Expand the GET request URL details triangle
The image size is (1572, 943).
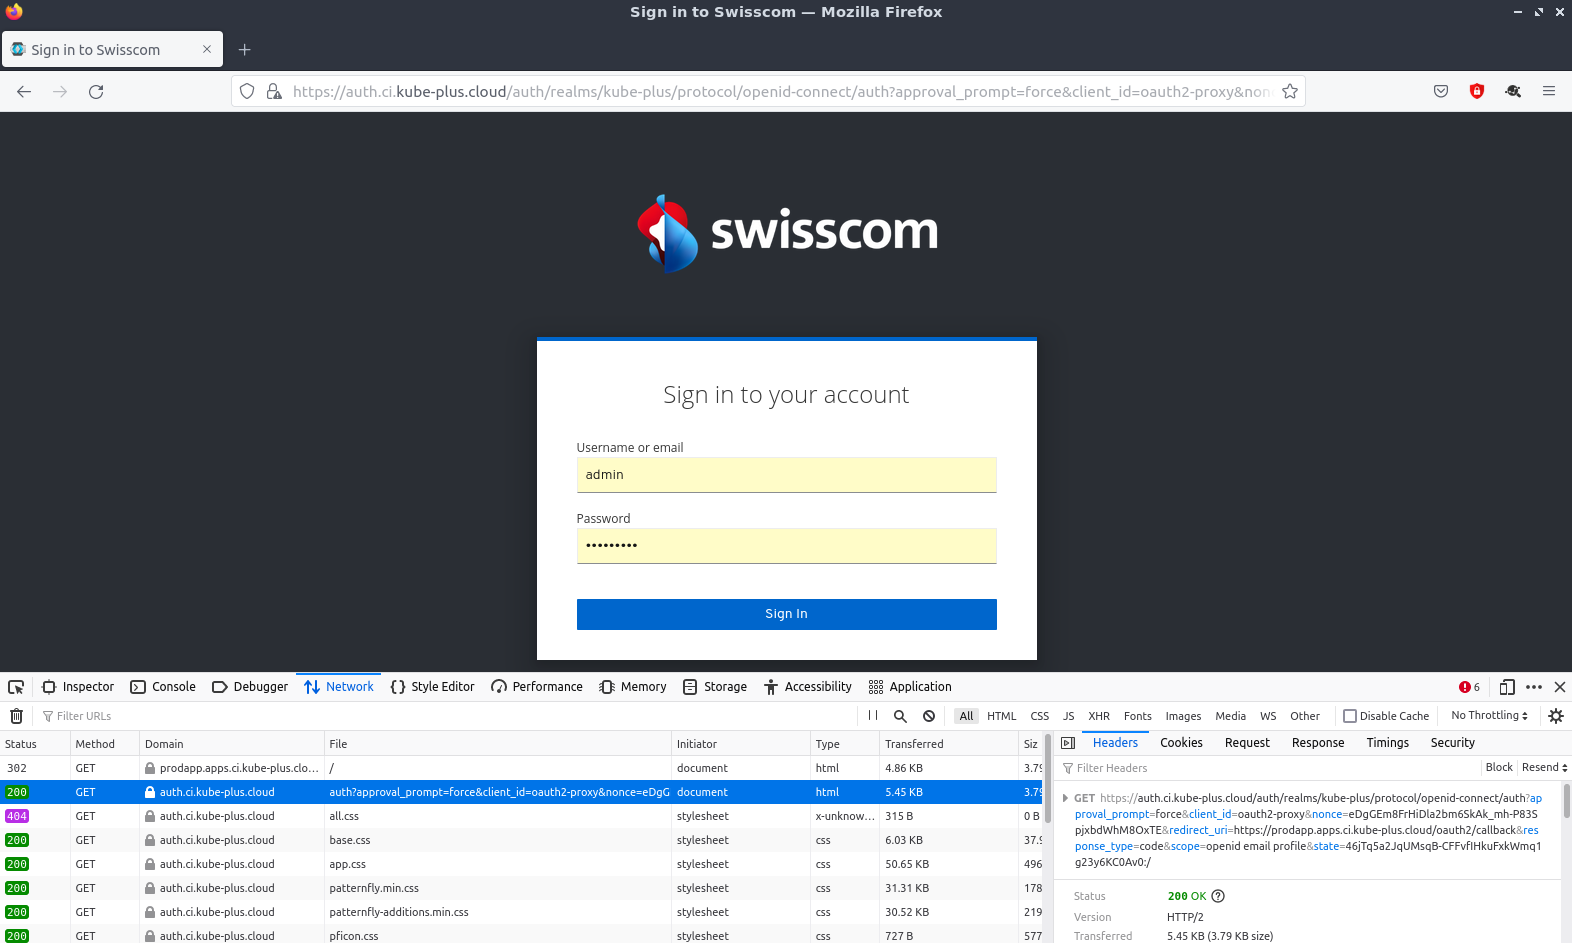tap(1065, 798)
